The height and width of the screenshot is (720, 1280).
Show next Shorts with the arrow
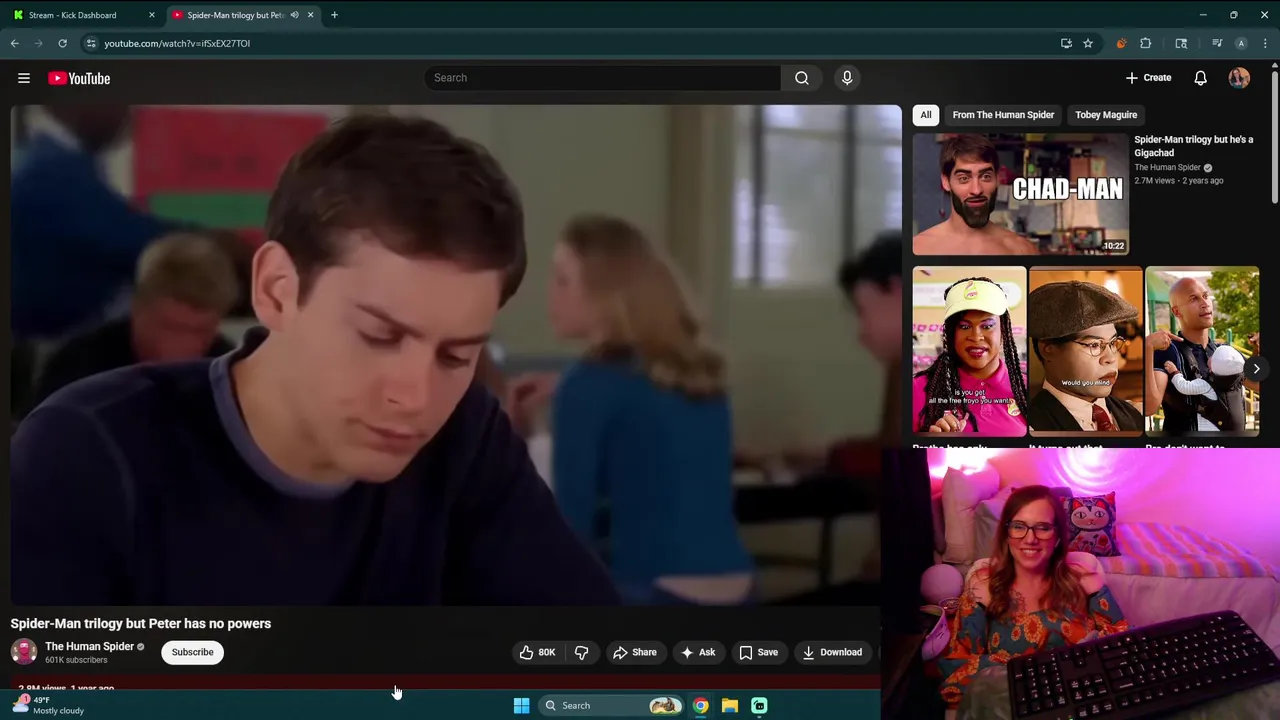(x=1256, y=369)
